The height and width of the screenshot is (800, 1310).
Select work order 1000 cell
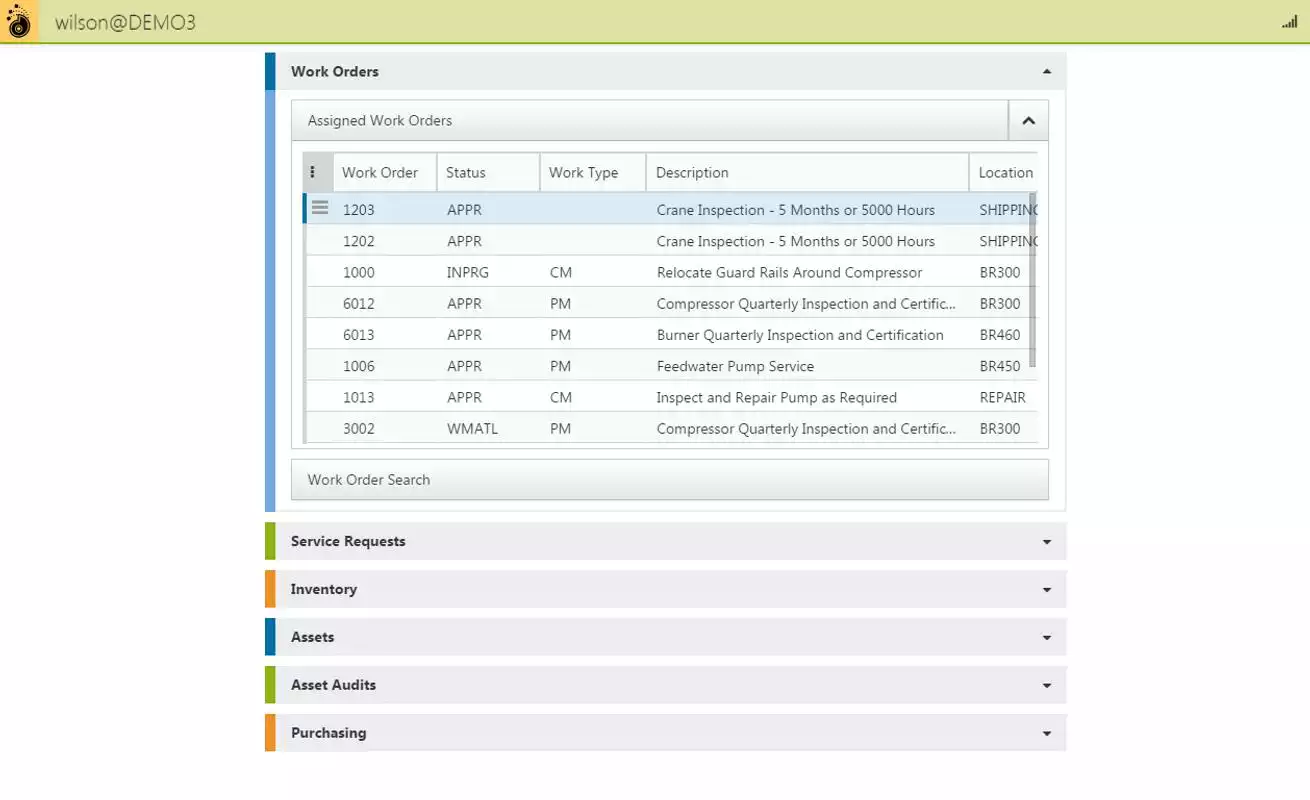358,272
